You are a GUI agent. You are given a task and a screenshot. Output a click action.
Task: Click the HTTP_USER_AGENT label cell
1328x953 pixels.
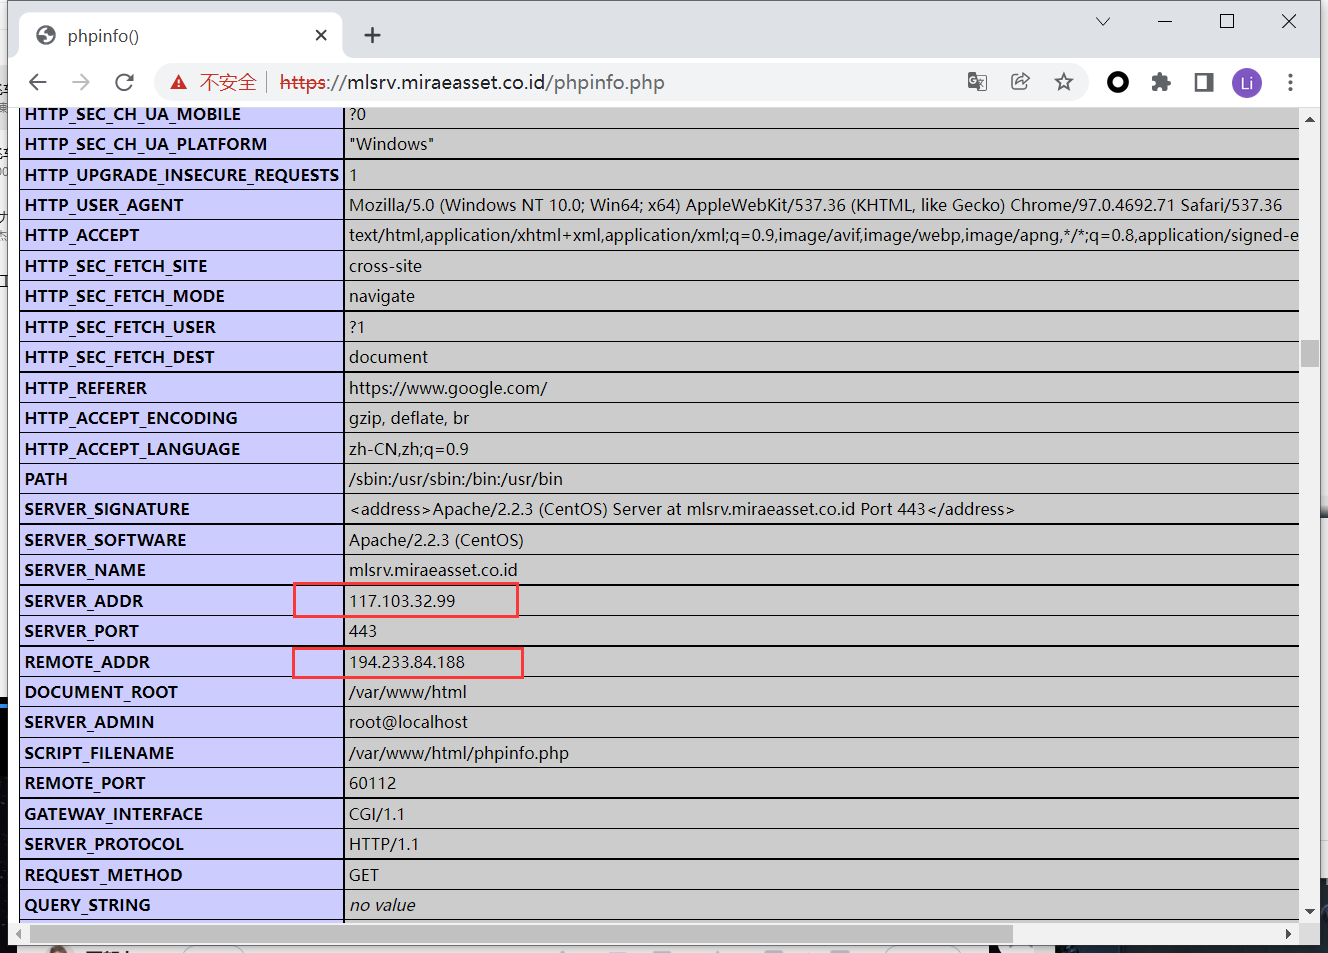point(182,205)
